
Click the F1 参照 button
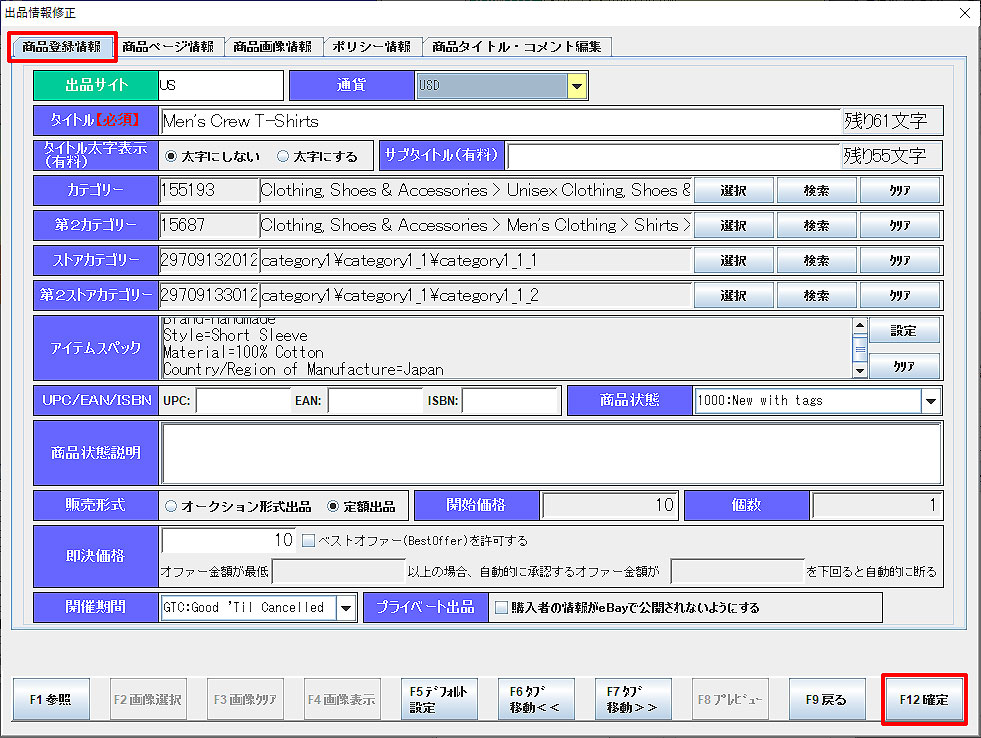[x=50, y=700]
